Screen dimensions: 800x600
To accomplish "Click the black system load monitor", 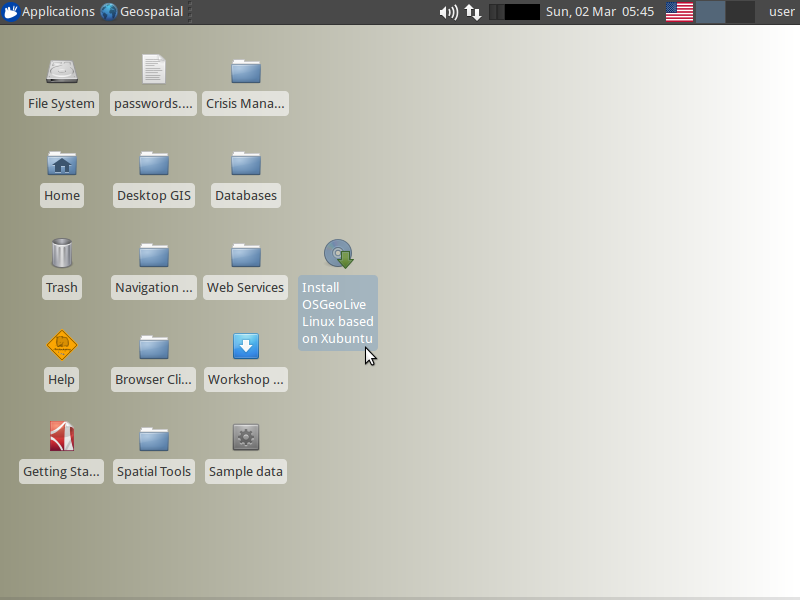I will click(x=514, y=12).
